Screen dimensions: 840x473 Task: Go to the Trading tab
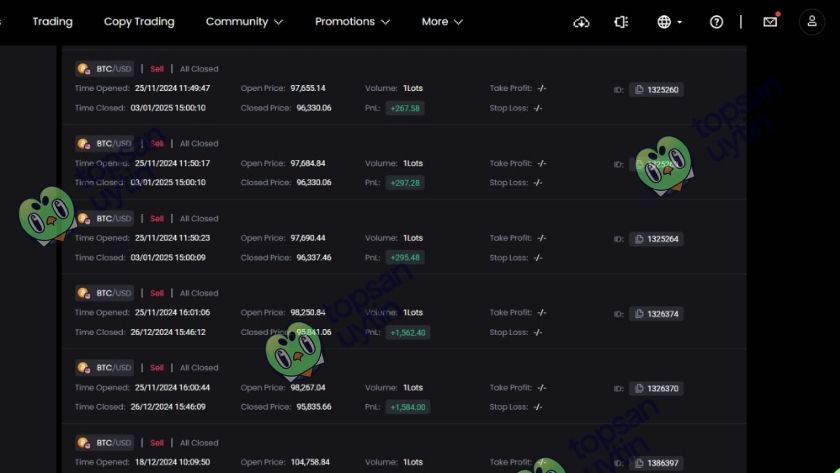[52, 22]
